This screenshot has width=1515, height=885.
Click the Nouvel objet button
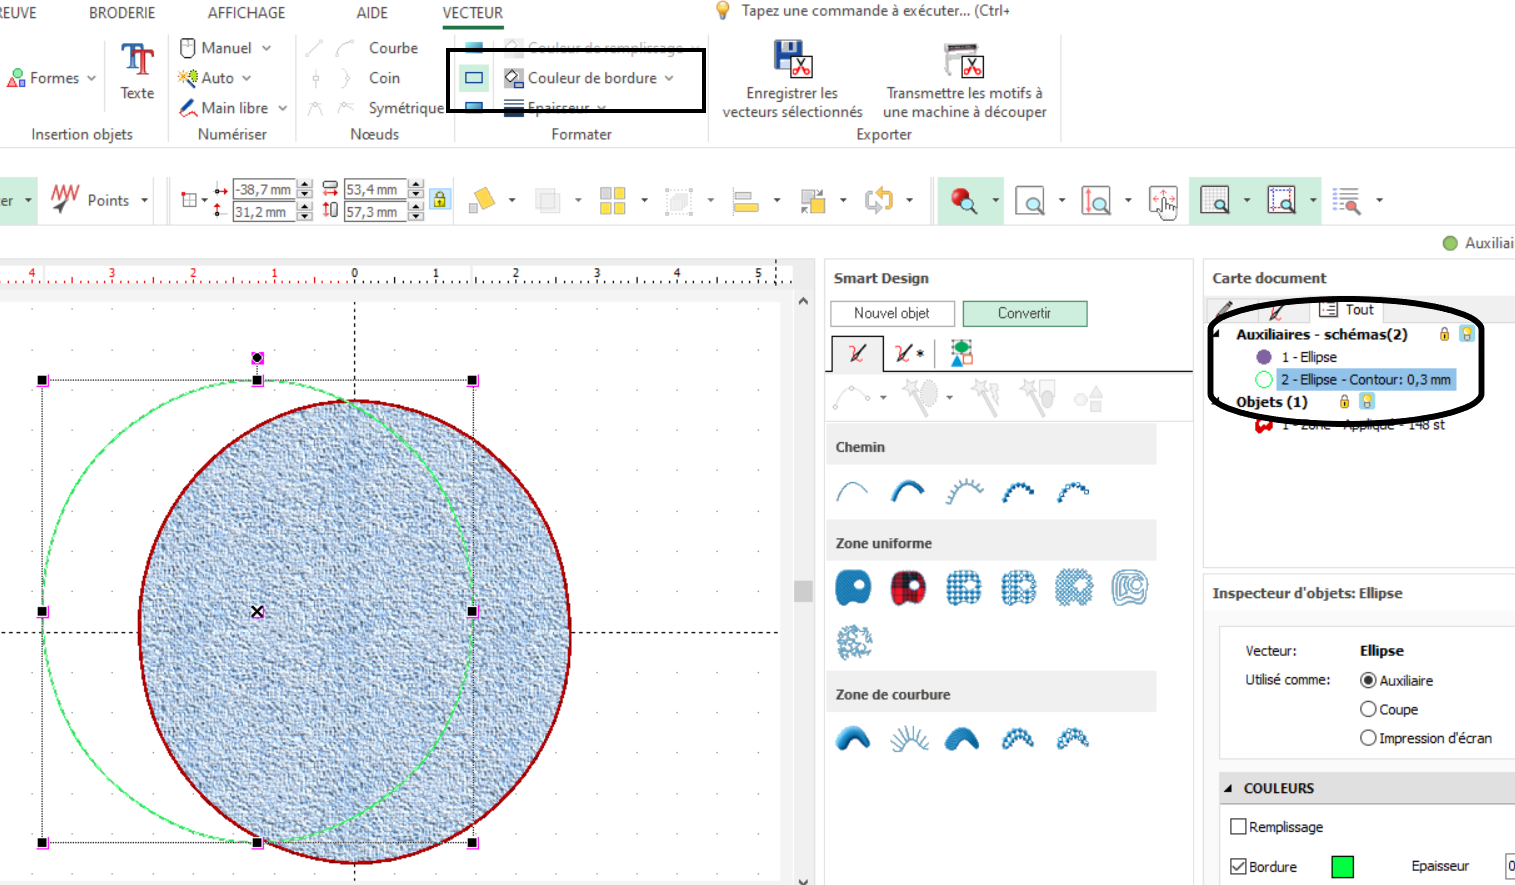891,313
